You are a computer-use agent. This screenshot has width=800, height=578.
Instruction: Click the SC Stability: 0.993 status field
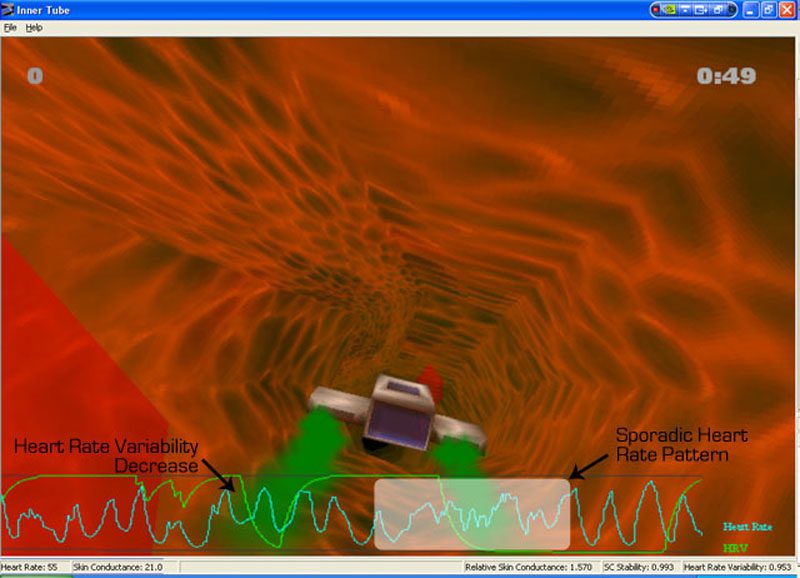(x=640, y=568)
